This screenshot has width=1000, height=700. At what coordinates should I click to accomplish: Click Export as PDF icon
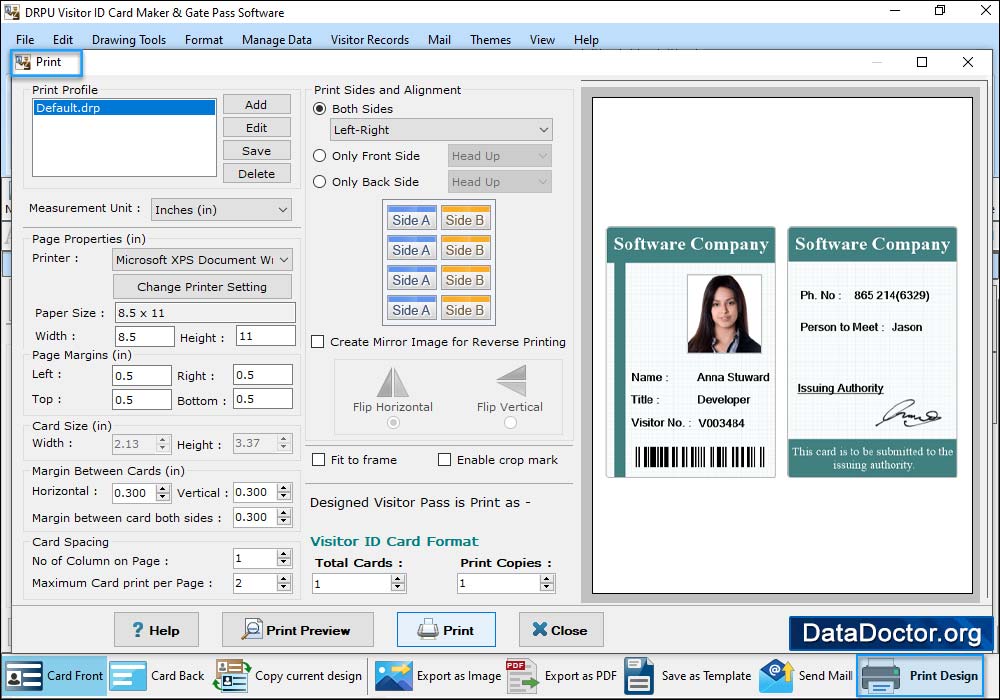(522, 676)
